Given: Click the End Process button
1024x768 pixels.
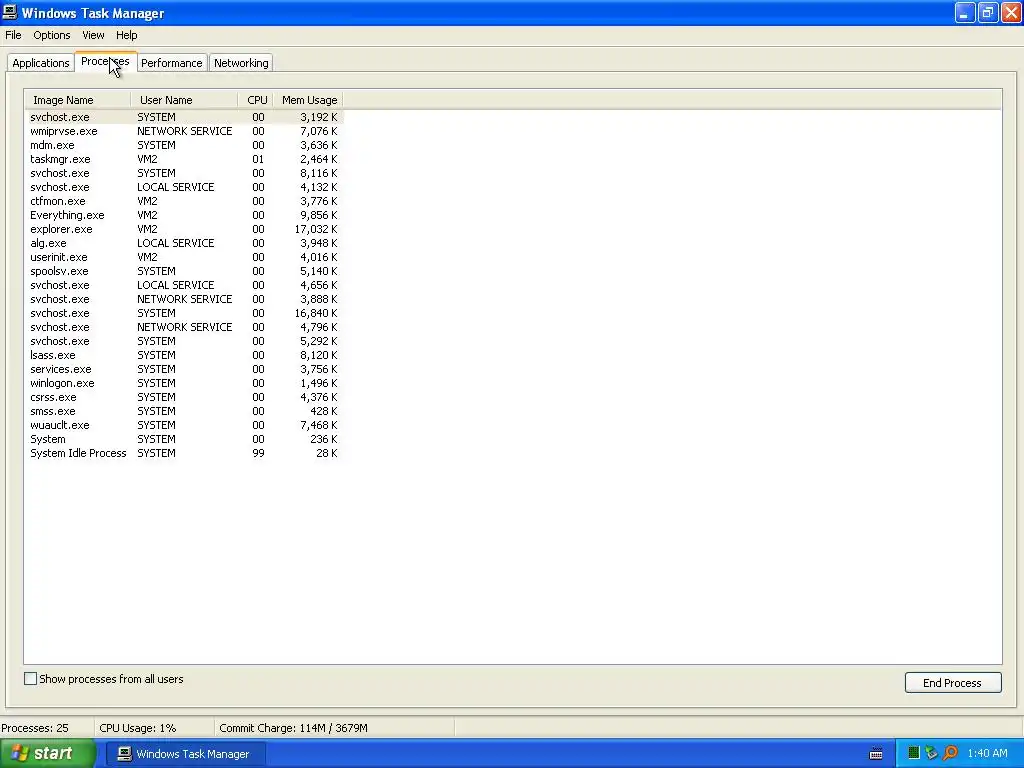Looking at the screenshot, I should [952, 682].
